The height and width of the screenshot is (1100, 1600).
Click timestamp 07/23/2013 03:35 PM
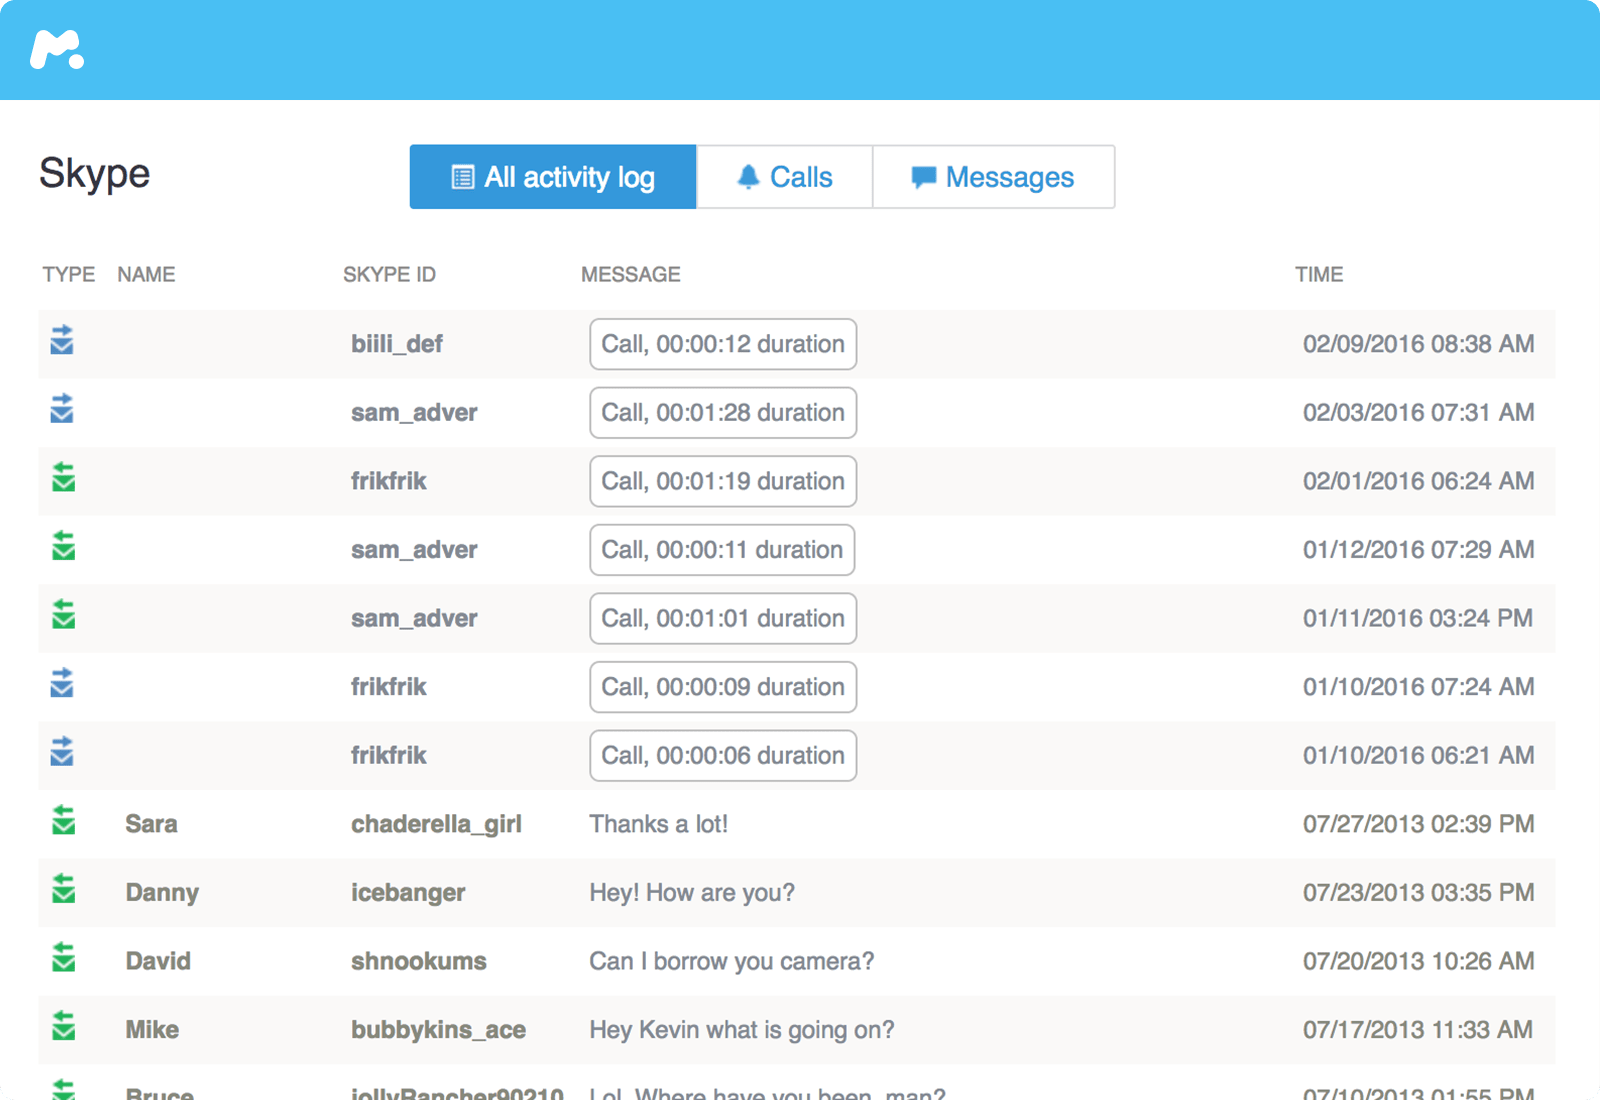[1418, 893]
